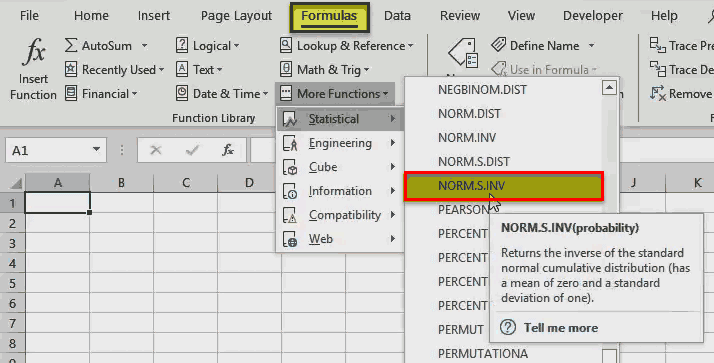Expand the Math & Trig dropdown arrow

pyautogui.click(x=366, y=70)
